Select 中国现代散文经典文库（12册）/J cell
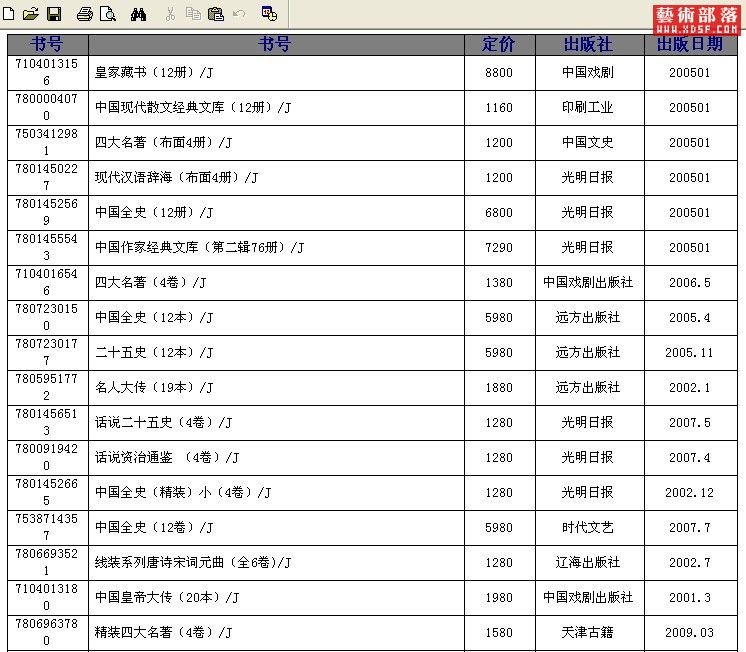 tap(276, 108)
